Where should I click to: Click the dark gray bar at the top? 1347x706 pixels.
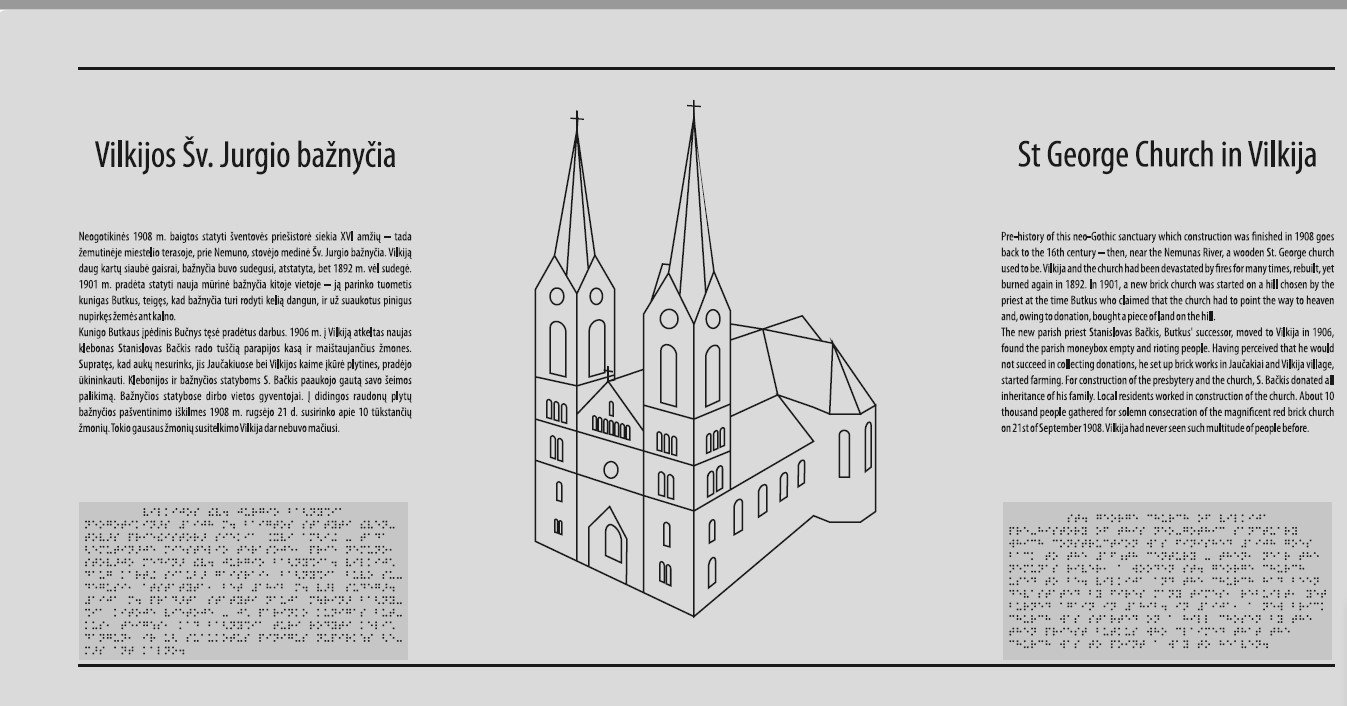coord(673,4)
